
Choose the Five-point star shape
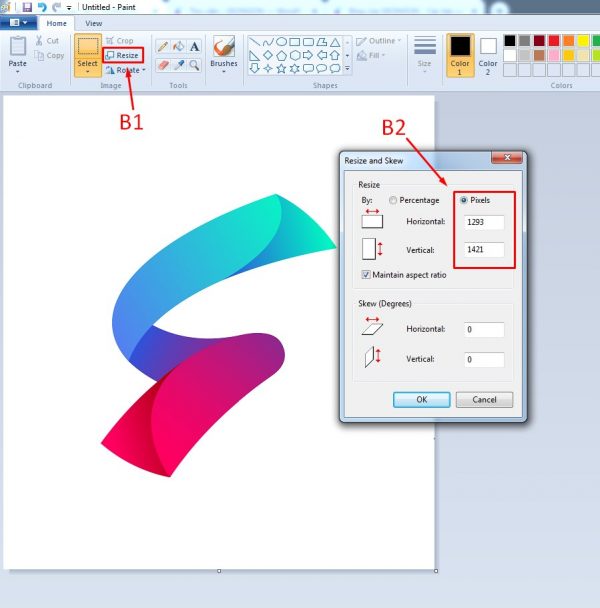282,69
